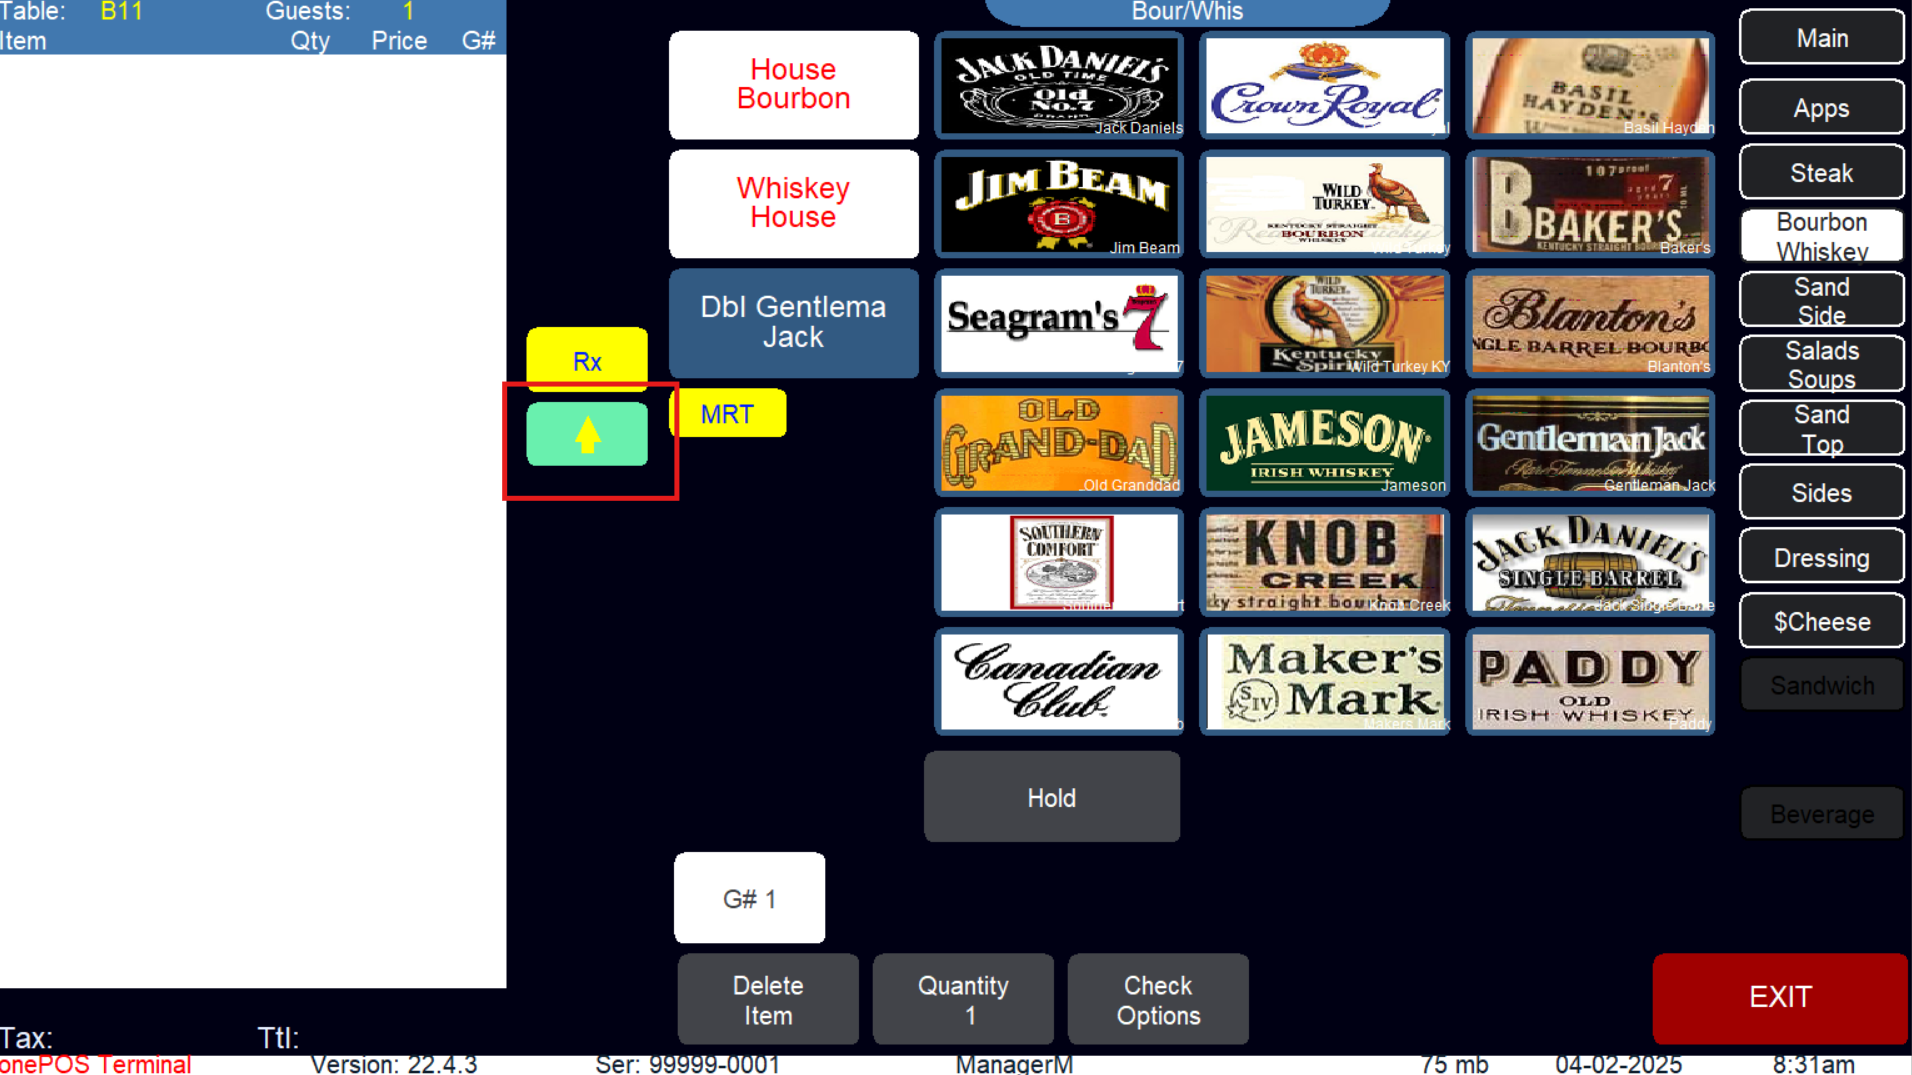
Task: Choose Wild Turkey Kentucky Spirit tile
Action: click(1325, 324)
